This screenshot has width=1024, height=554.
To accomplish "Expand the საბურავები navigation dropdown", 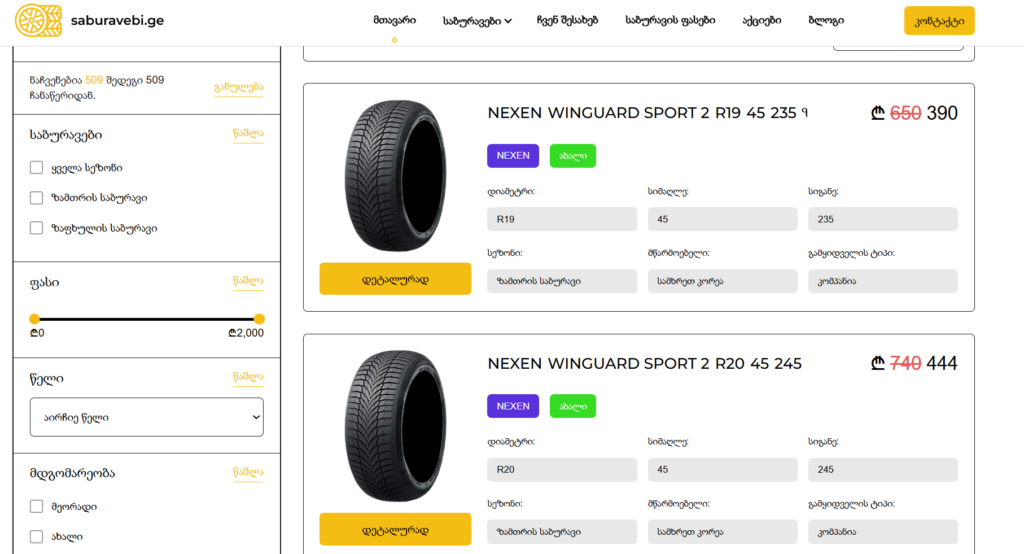I will pos(477,20).
